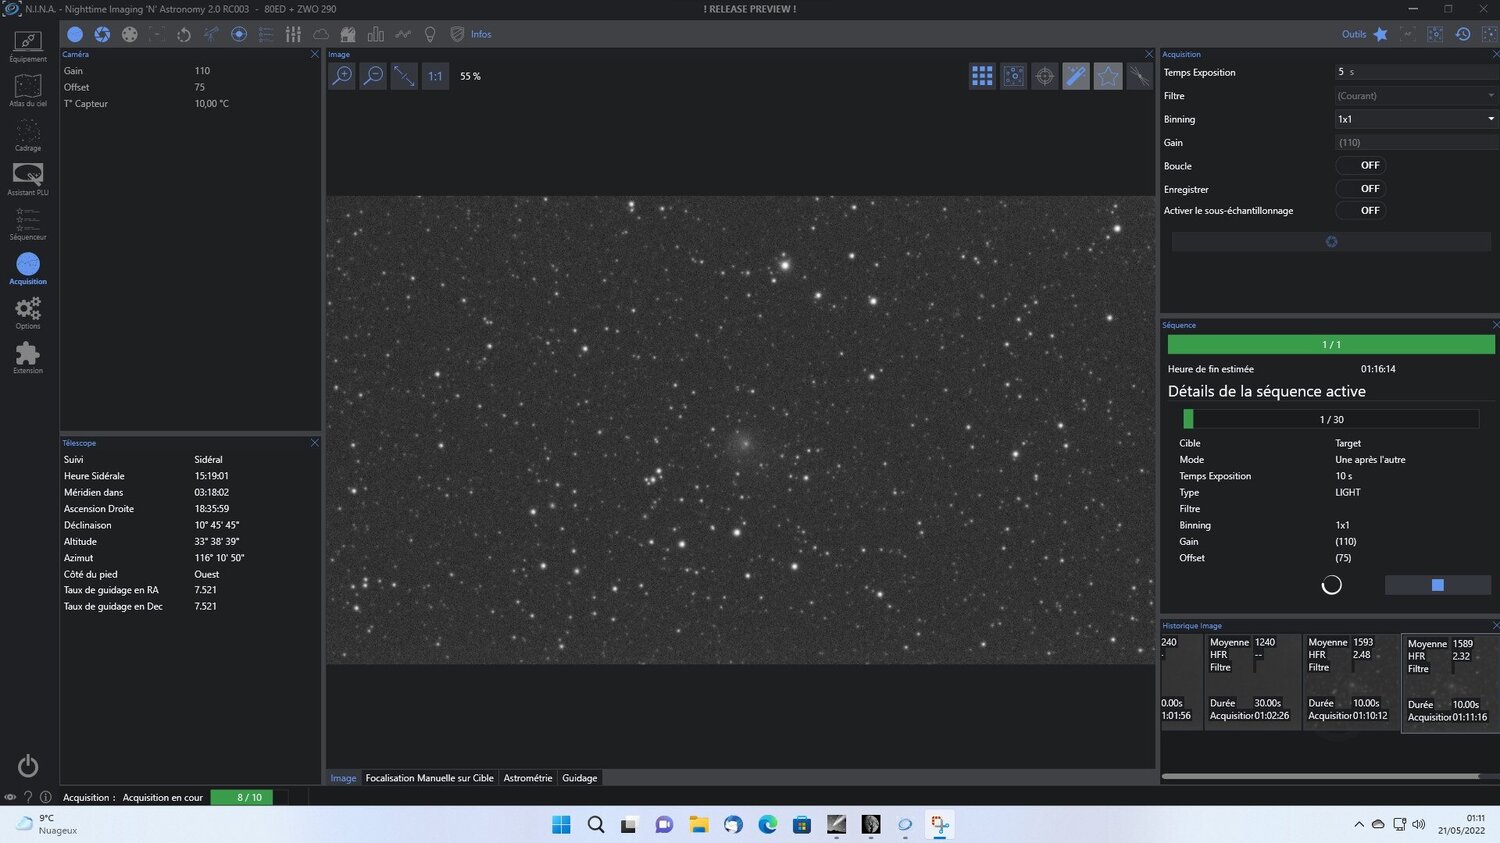Zoom out of the image
1500x843 pixels.
point(373,76)
